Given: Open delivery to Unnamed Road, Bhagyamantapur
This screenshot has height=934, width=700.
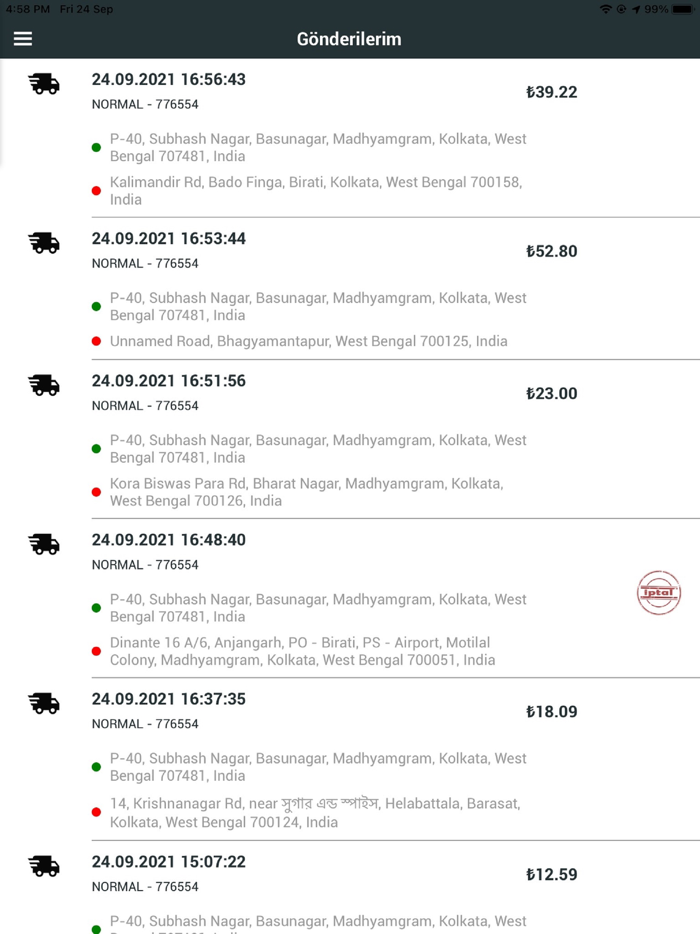Looking at the screenshot, I should click(x=308, y=341).
